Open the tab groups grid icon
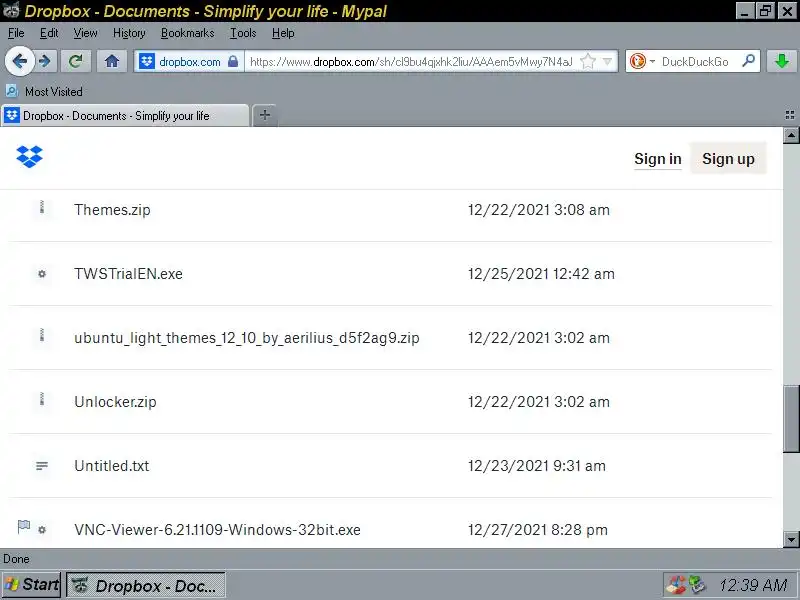The width and height of the screenshot is (800, 600). [790, 115]
